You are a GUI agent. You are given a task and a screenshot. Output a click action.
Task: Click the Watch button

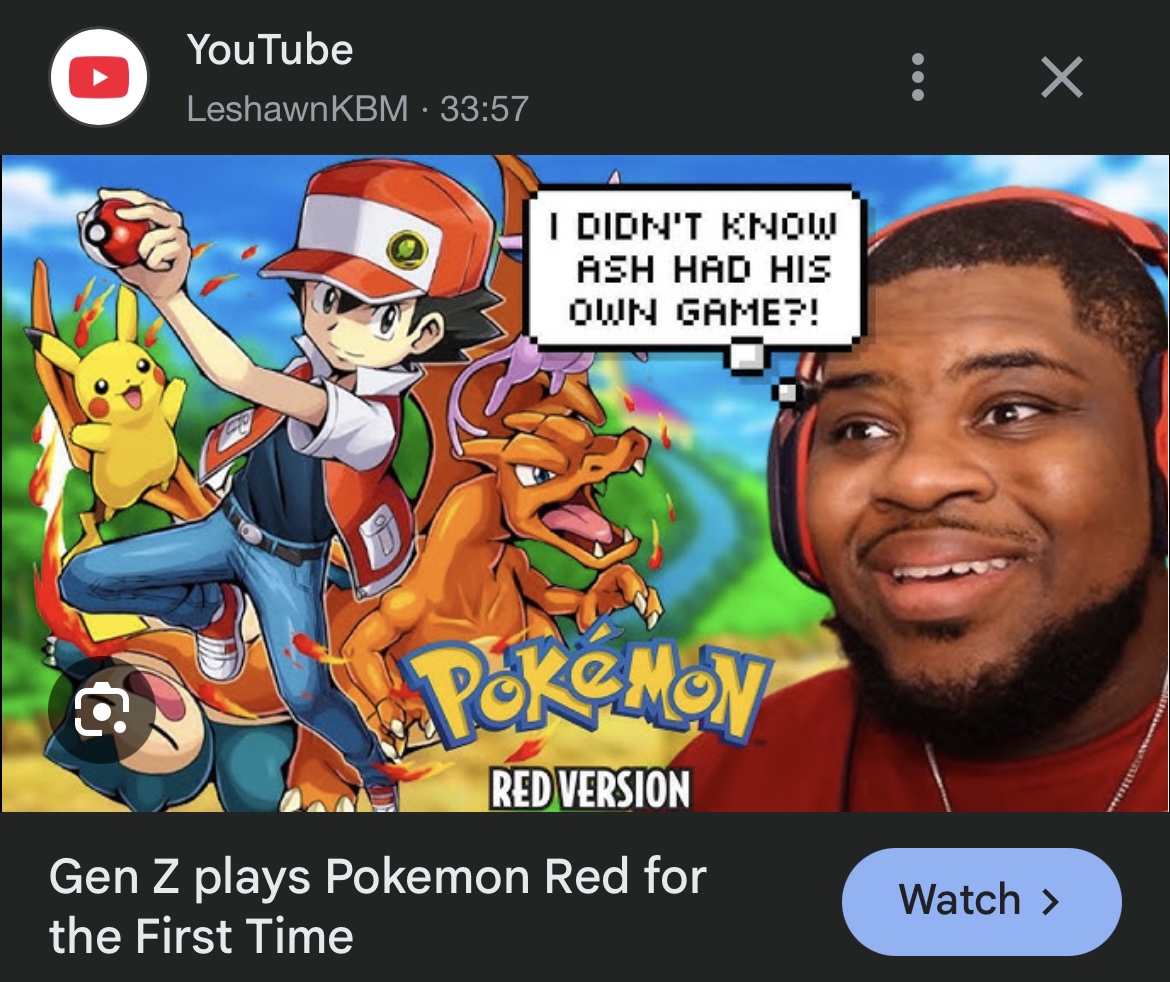981,901
